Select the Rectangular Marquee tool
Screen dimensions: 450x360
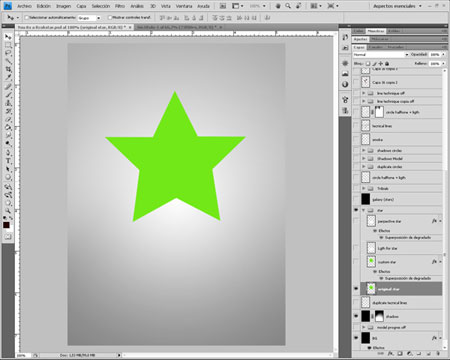click(8, 45)
